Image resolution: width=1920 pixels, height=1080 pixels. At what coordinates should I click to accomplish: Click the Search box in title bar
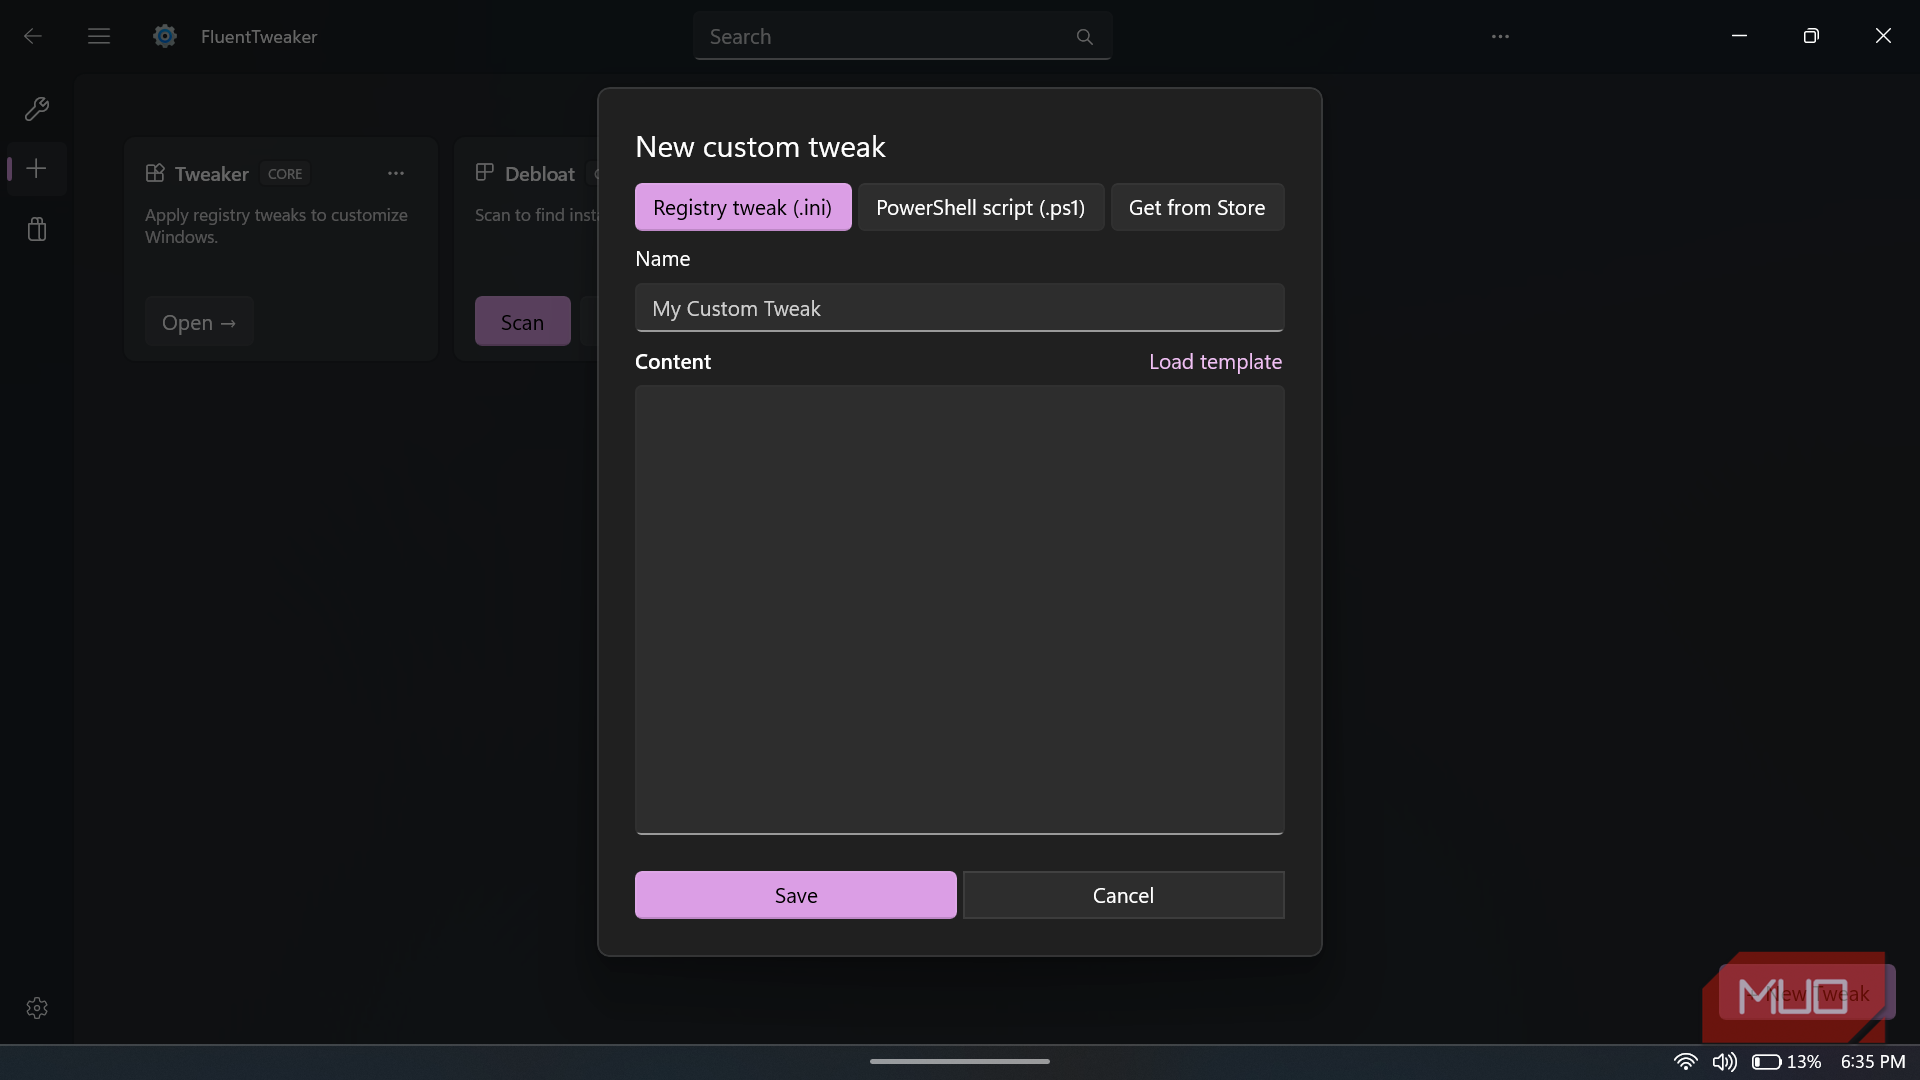pos(903,37)
